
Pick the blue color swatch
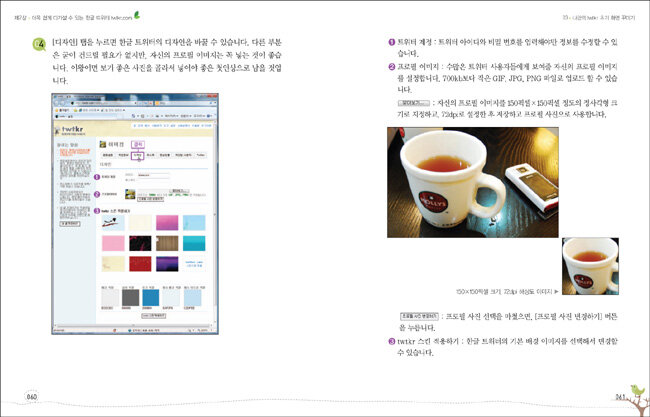point(151,296)
